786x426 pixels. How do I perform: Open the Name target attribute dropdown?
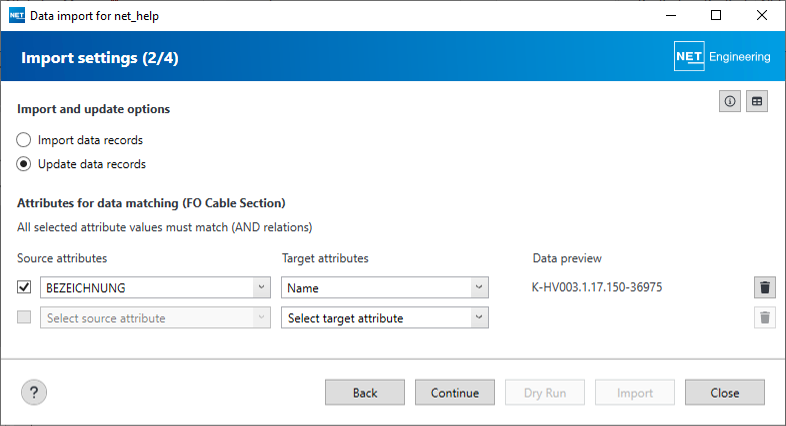click(479, 288)
